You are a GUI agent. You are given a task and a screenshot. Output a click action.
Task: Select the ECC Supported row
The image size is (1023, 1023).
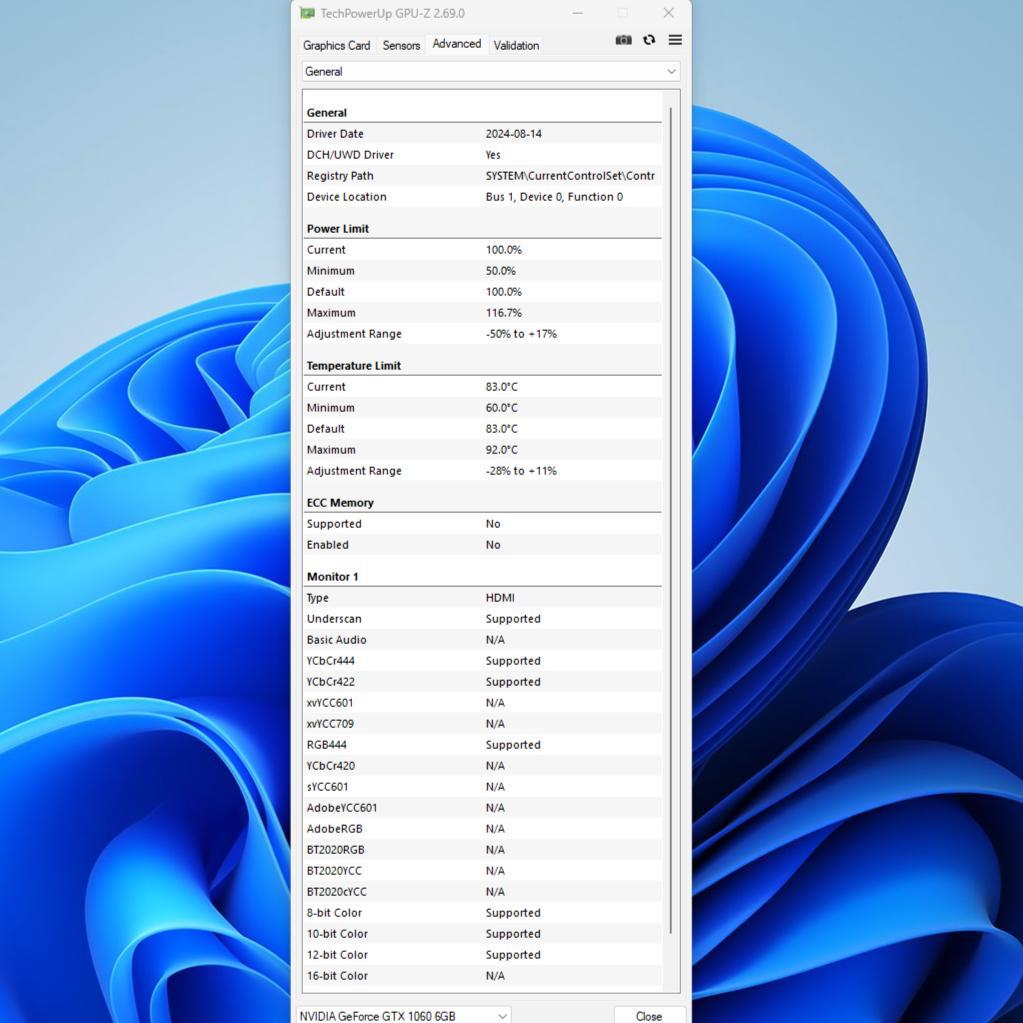[x=483, y=524]
